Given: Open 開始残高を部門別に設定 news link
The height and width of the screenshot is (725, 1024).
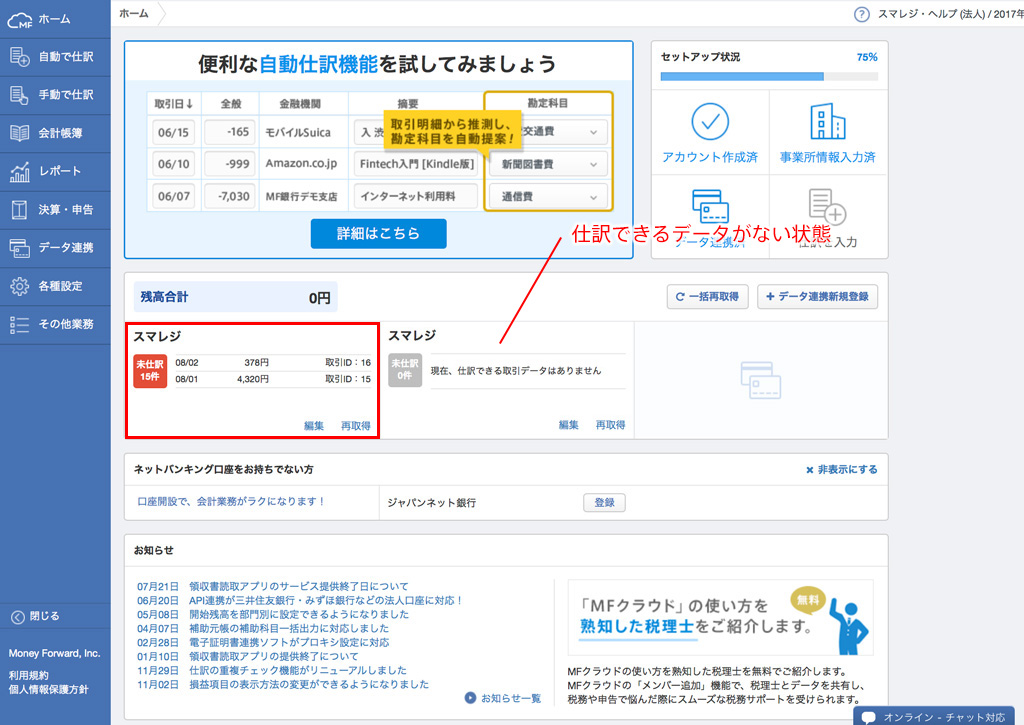Looking at the screenshot, I should coord(299,615).
